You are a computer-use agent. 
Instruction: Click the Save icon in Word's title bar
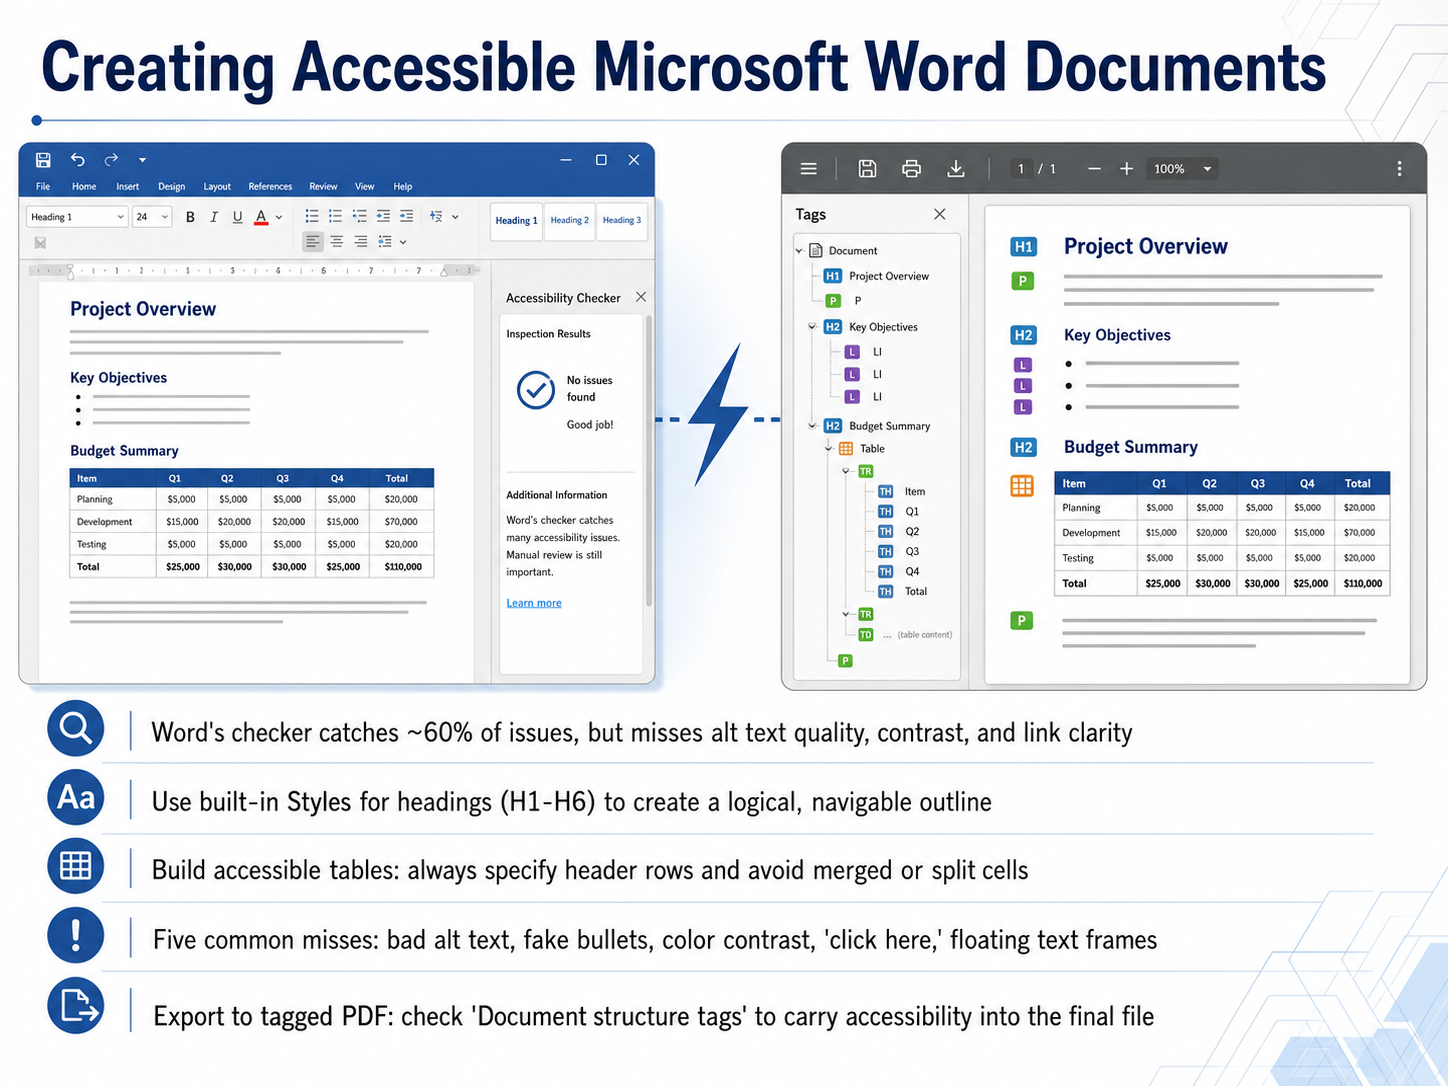(x=43, y=160)
